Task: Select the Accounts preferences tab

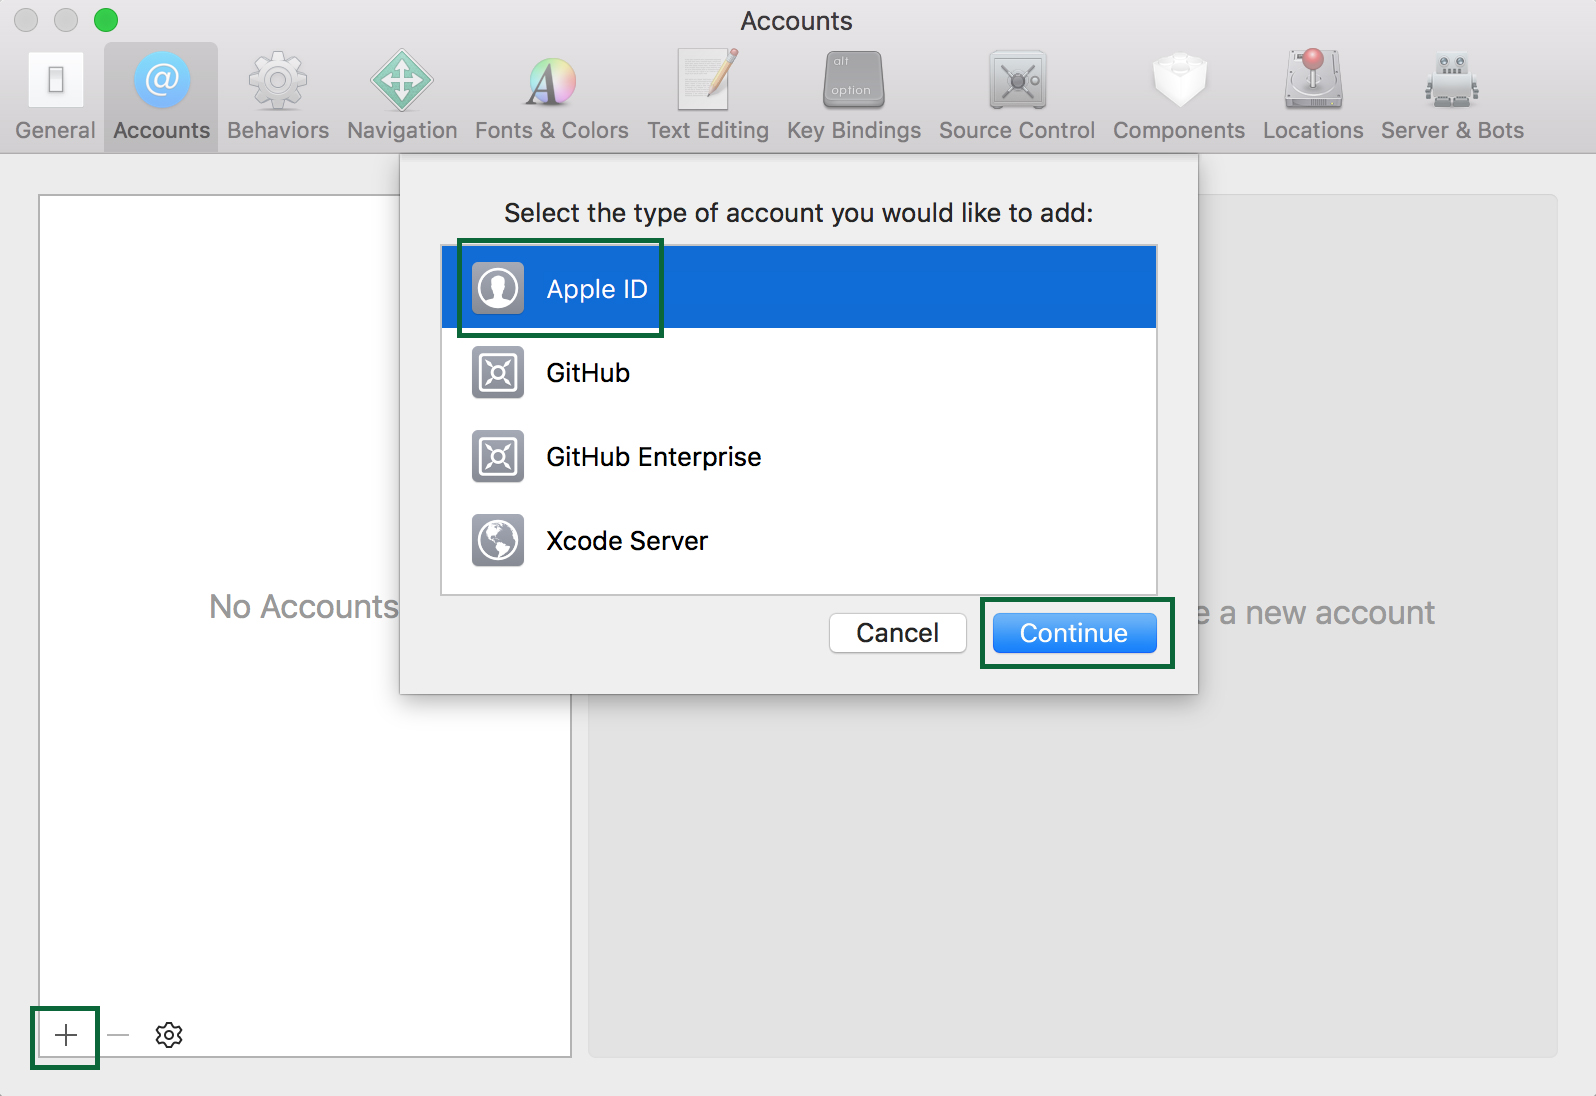Action: coord(161,97)
